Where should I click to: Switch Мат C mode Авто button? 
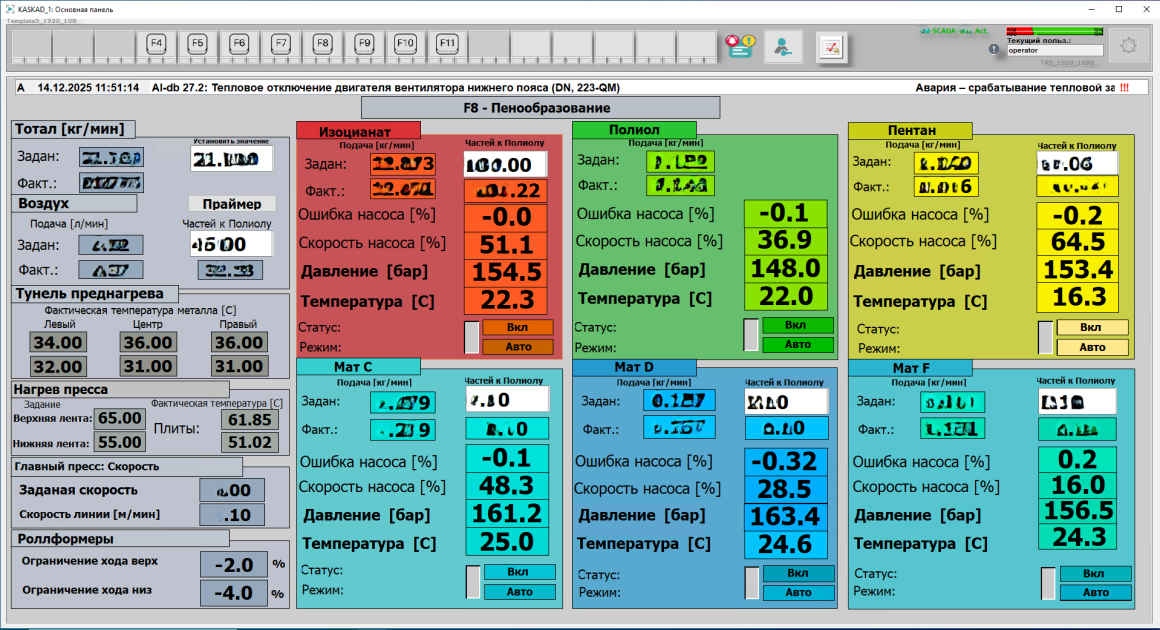[519, 592]
